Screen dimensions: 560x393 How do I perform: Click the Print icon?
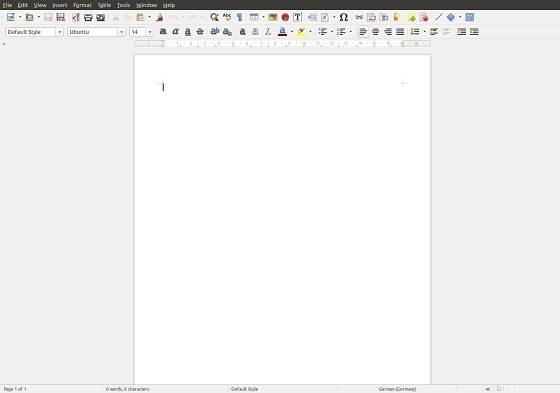click(88, 17)
